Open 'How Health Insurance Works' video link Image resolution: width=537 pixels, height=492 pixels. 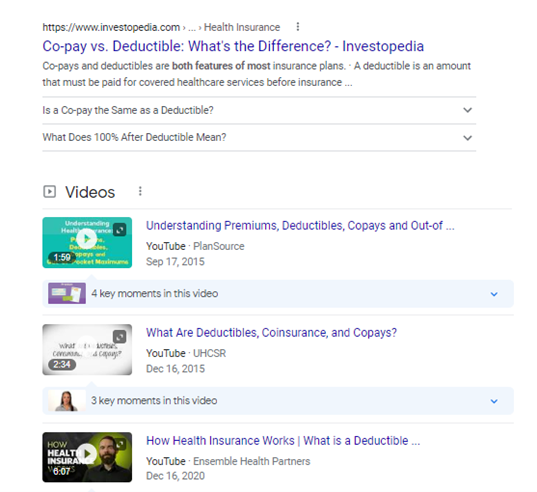[x=283, y=441]
